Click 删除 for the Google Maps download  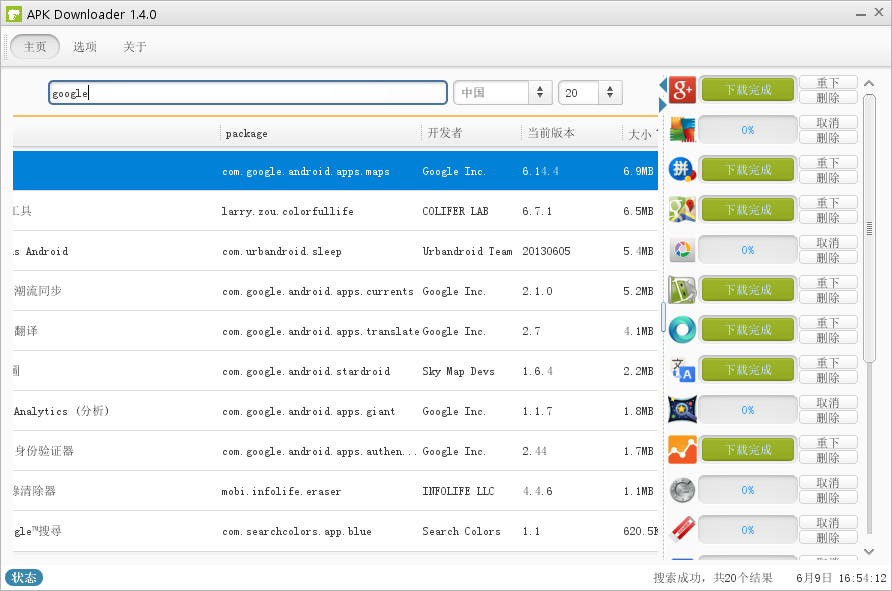[828, 217]
